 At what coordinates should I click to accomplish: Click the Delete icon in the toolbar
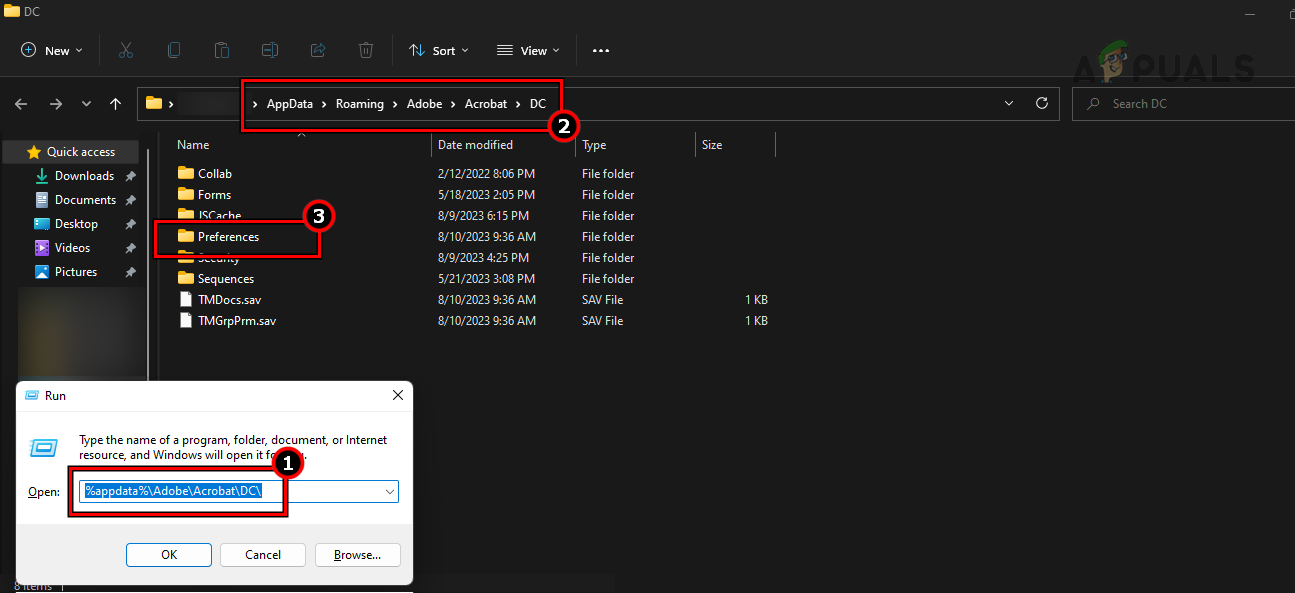pyautogui.click(x=365, y=50)
